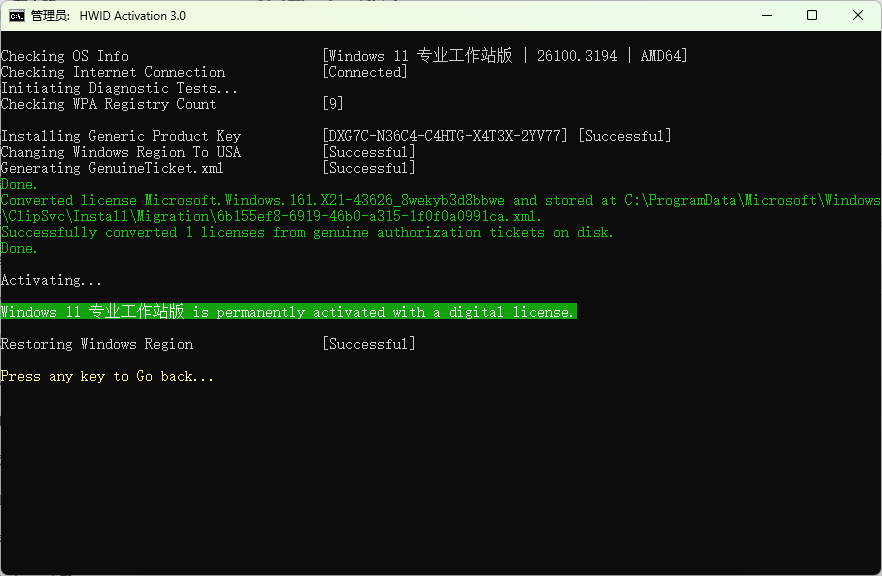Click the "Restoring Windows Region" text
The image size is (882, 576).
(x=97, y=344)
